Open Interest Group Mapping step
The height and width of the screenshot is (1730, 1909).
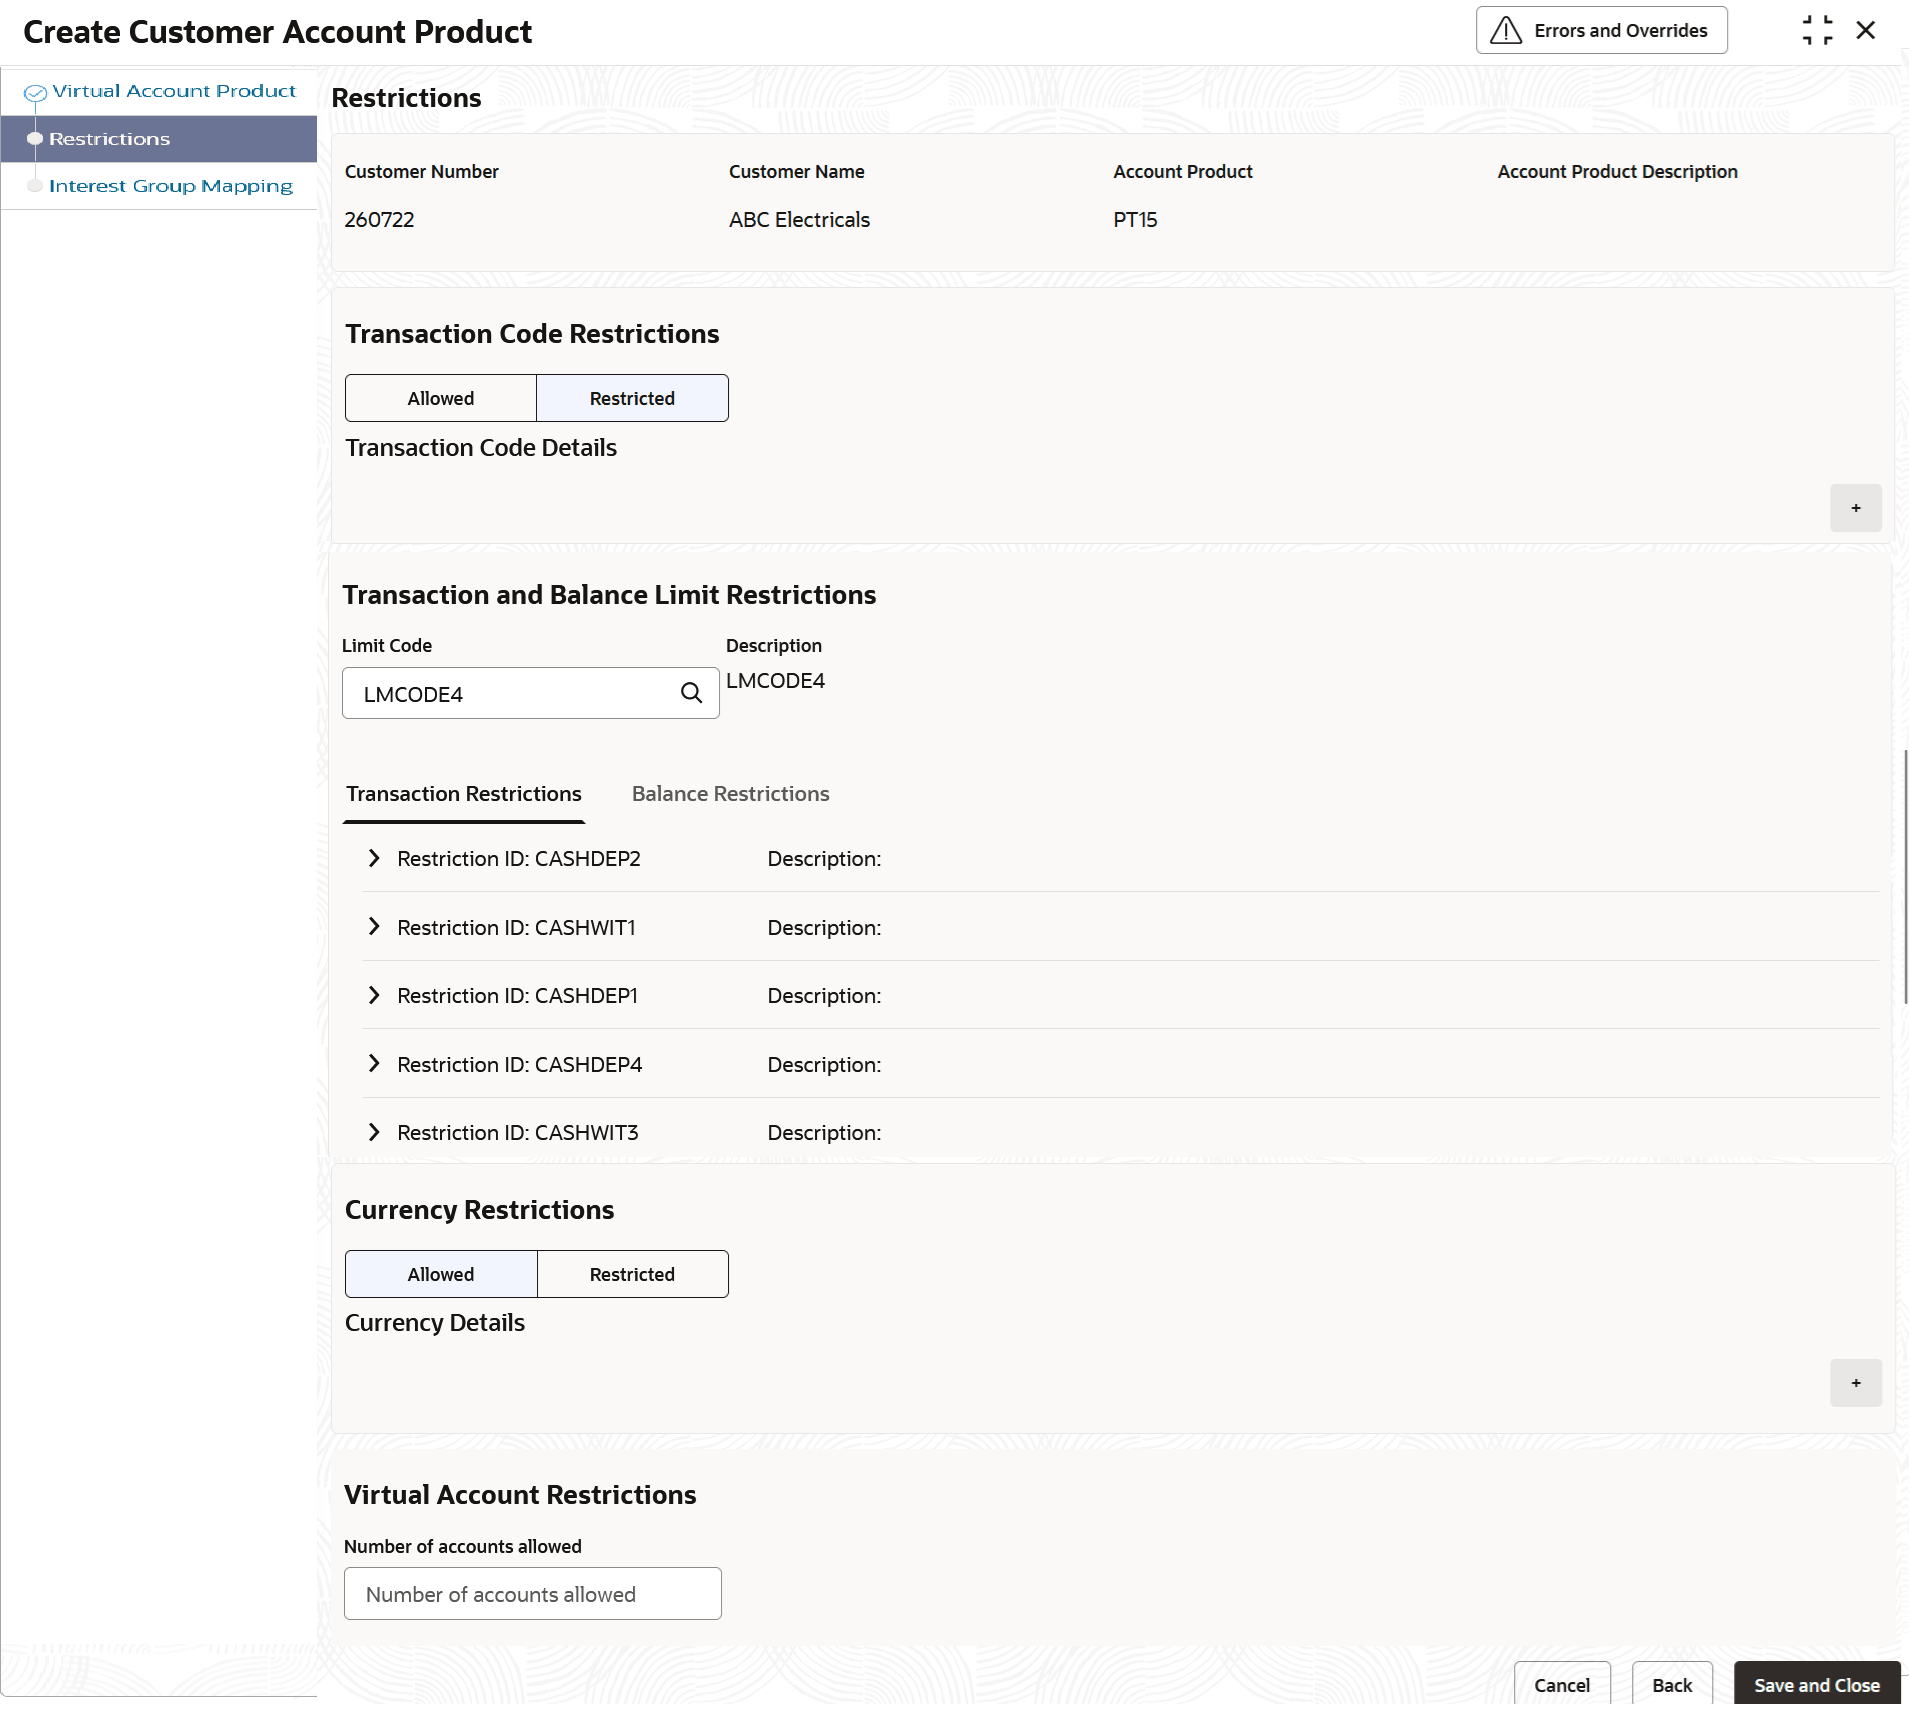coord(171,186)
